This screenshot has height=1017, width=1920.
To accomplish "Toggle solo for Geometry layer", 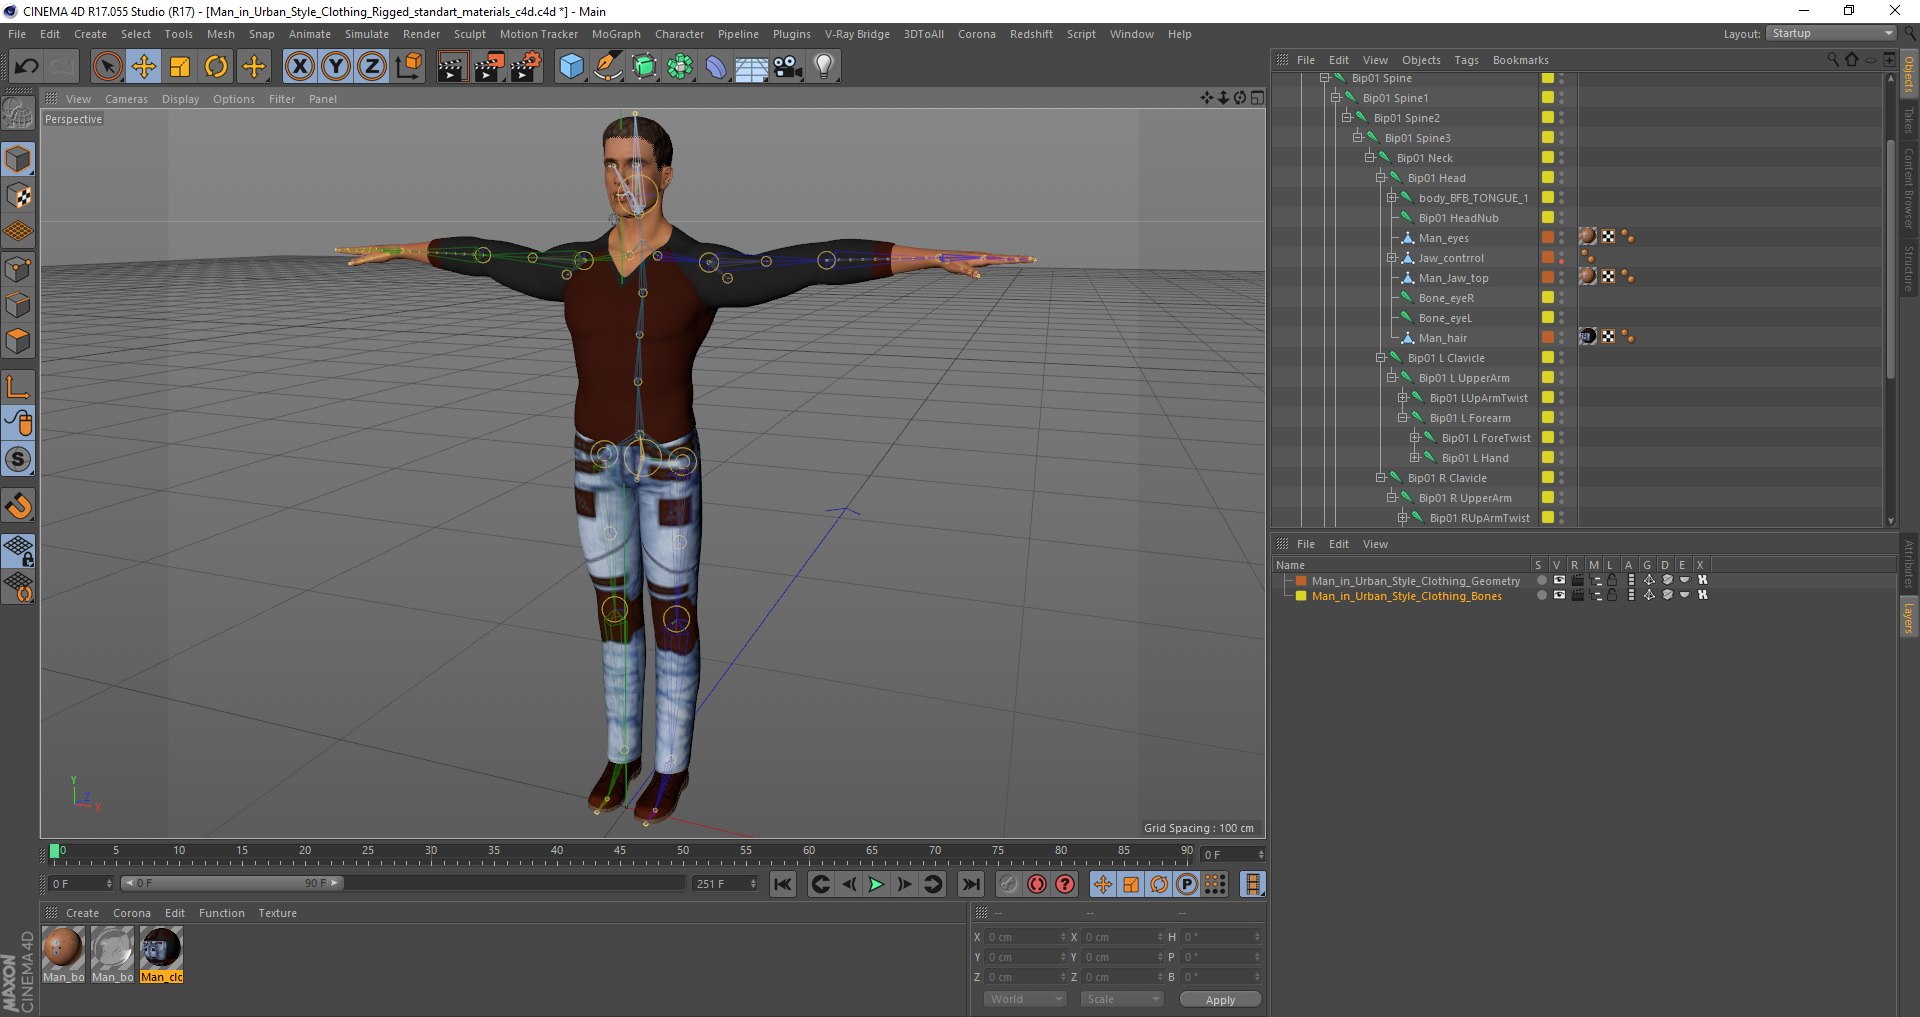I will (1541, 580).
